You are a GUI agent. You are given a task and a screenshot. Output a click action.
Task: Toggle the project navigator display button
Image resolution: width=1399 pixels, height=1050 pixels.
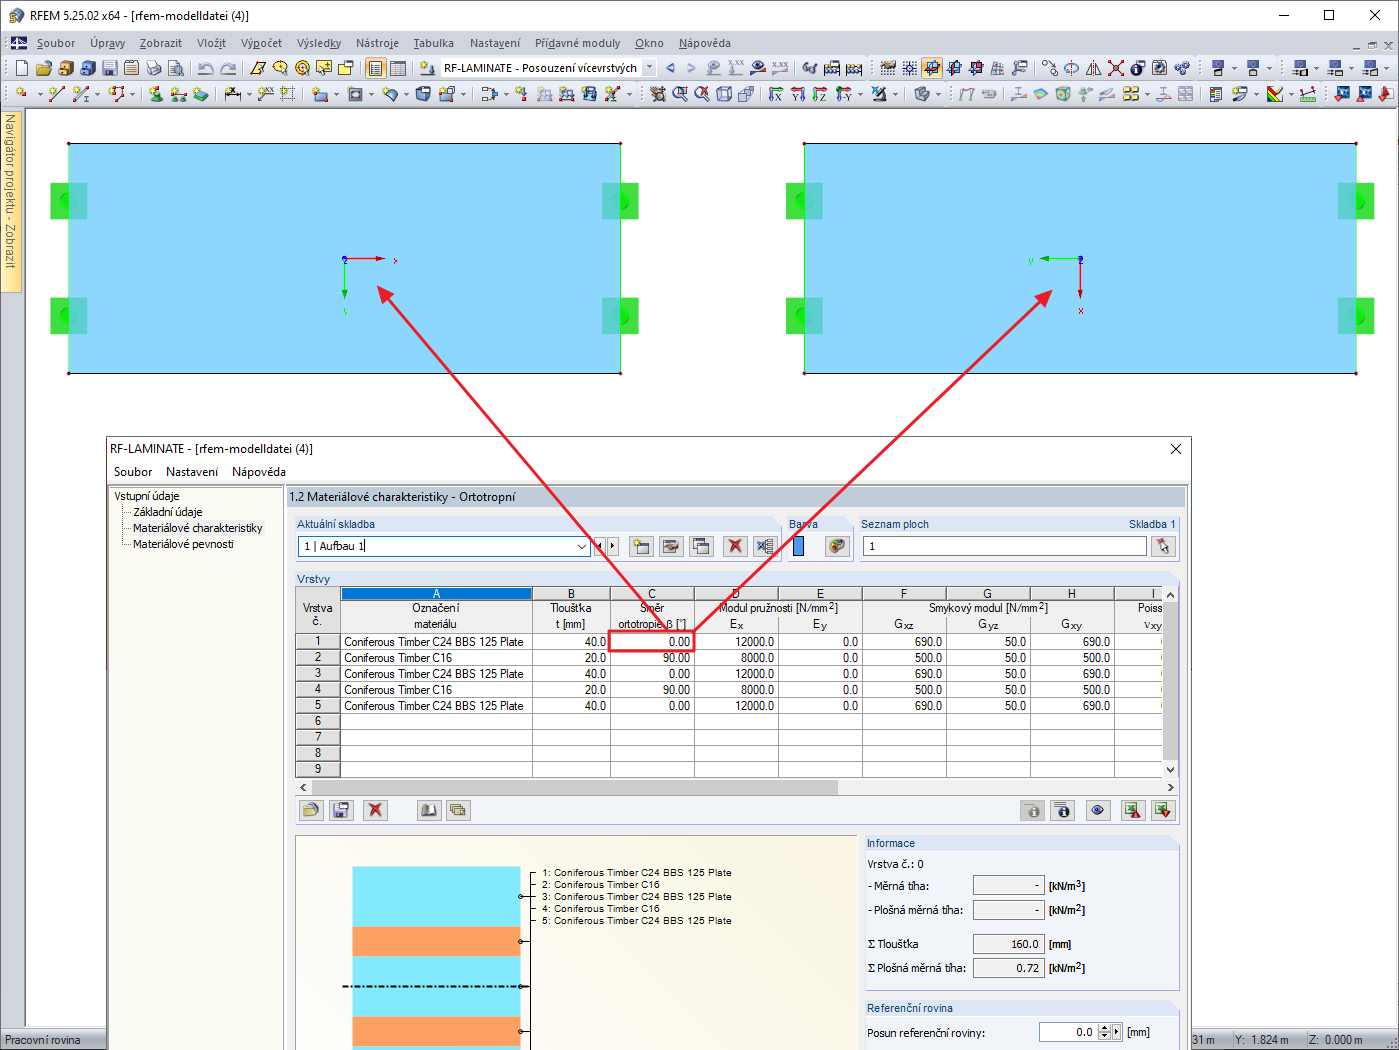pos(375,68)
